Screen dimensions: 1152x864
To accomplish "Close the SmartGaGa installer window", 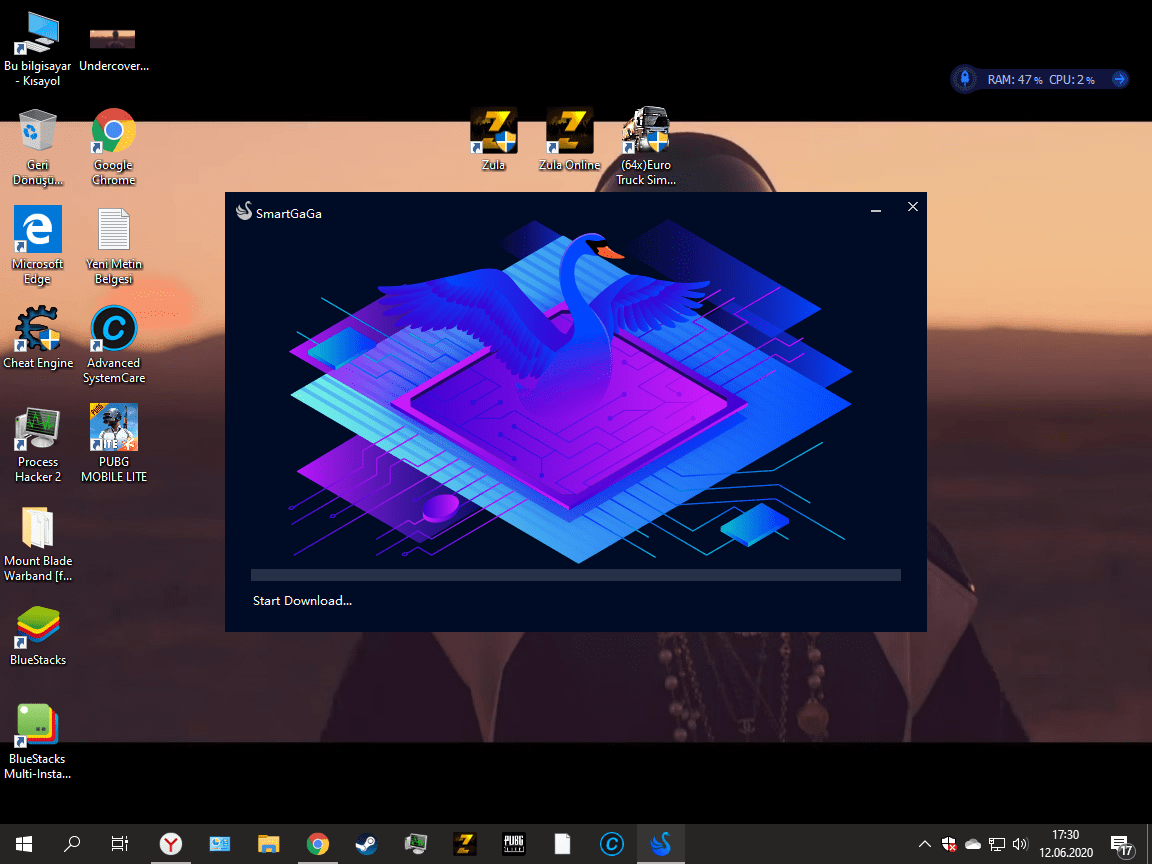I will (912, 207).
